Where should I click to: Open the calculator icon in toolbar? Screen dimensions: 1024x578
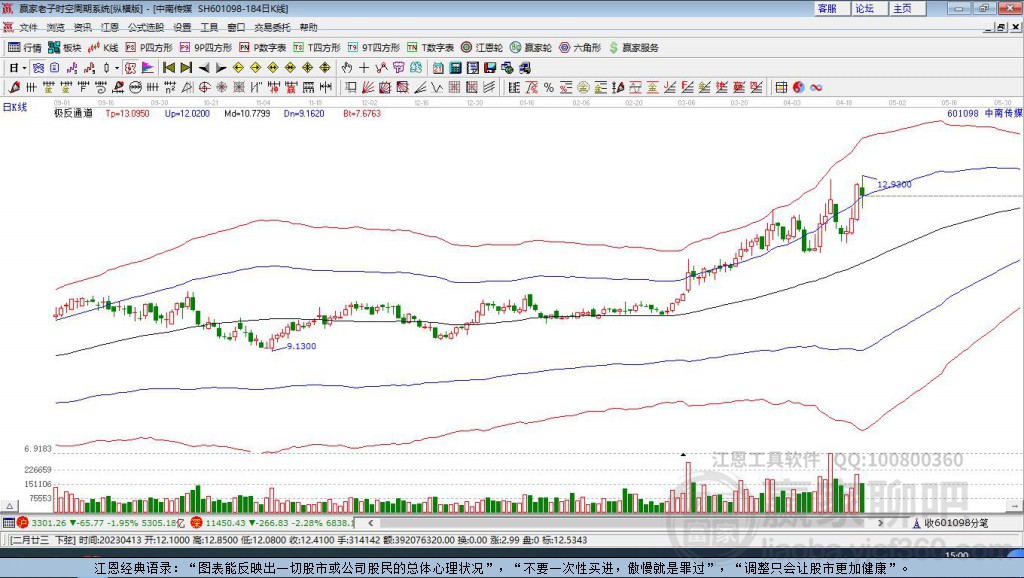click(x=455, y=68)
